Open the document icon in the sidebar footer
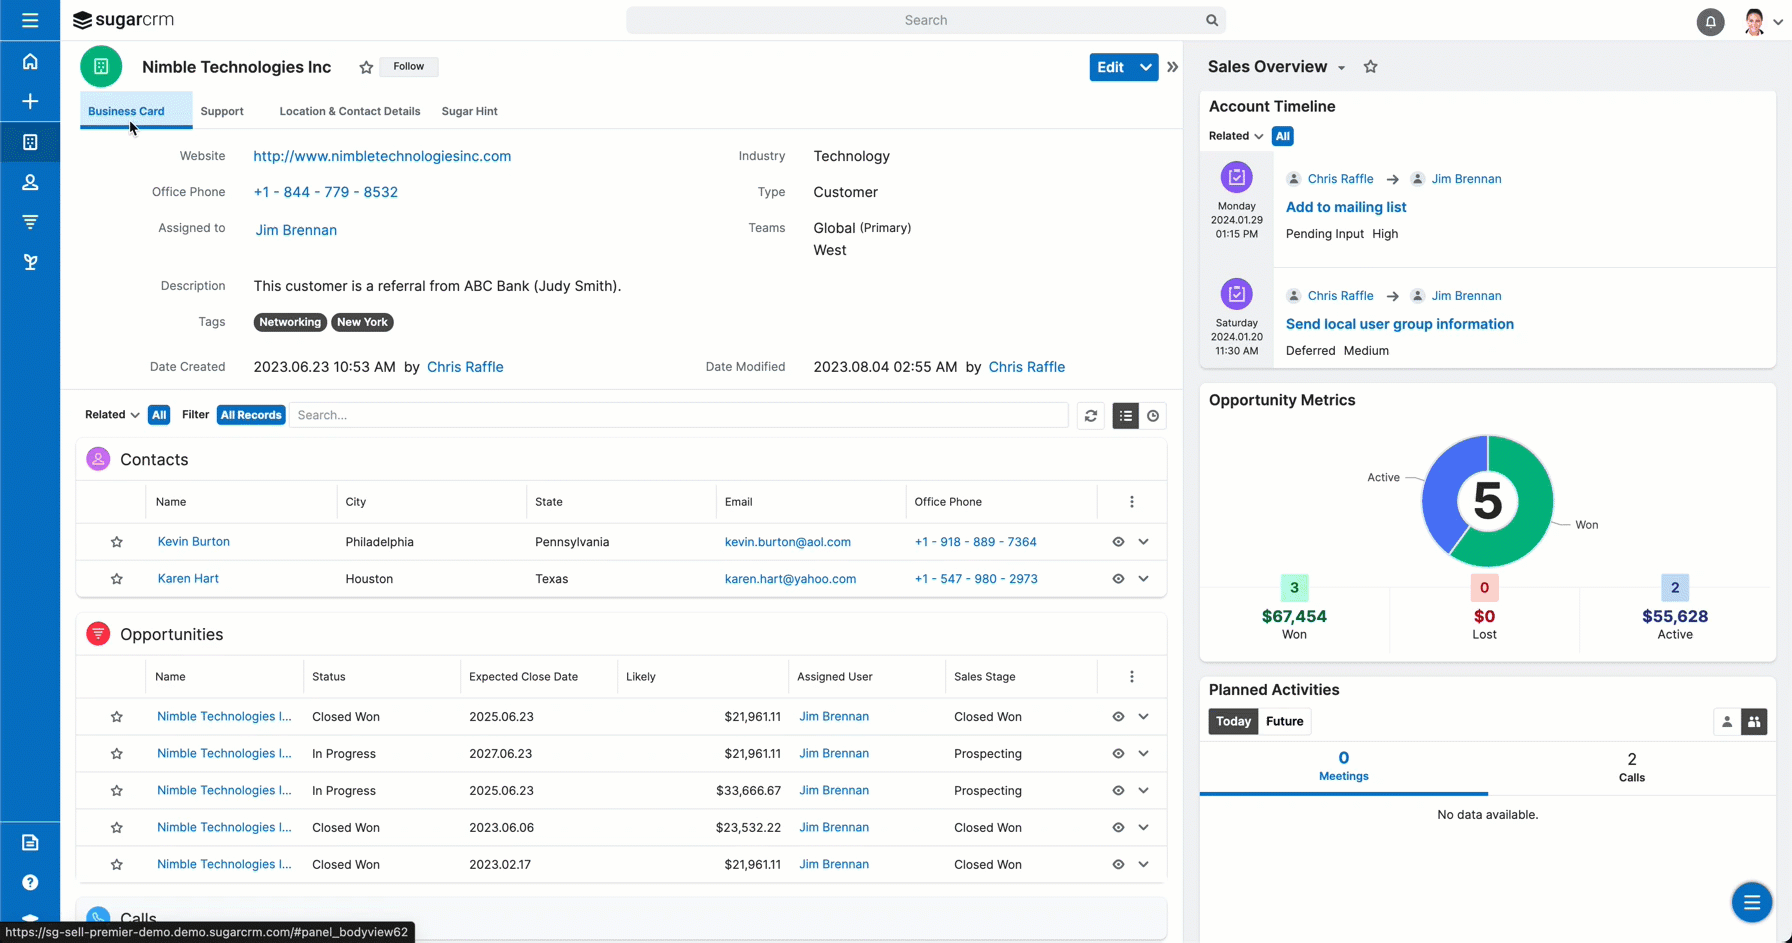The width and height of the screenshot is (1792, 943). (30, 843)
